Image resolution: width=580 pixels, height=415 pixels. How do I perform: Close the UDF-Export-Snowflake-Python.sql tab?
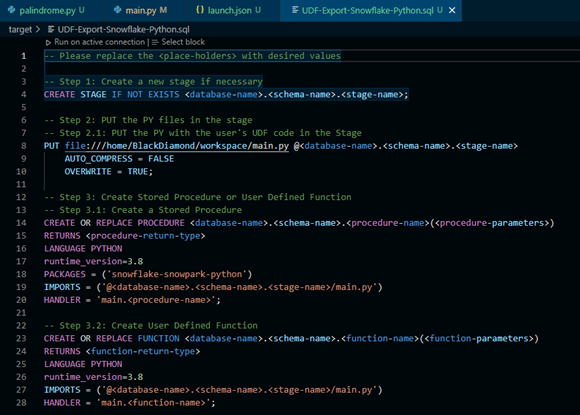(452, 10)
